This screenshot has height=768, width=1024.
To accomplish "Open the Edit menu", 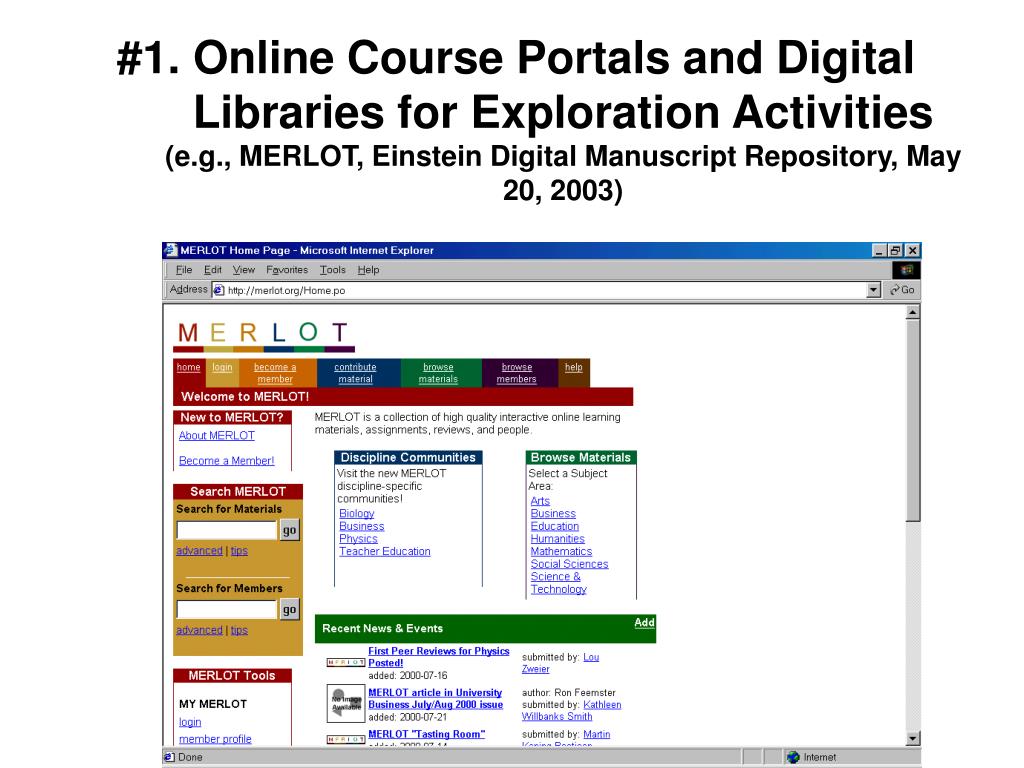I will click(x=212, y=270).
